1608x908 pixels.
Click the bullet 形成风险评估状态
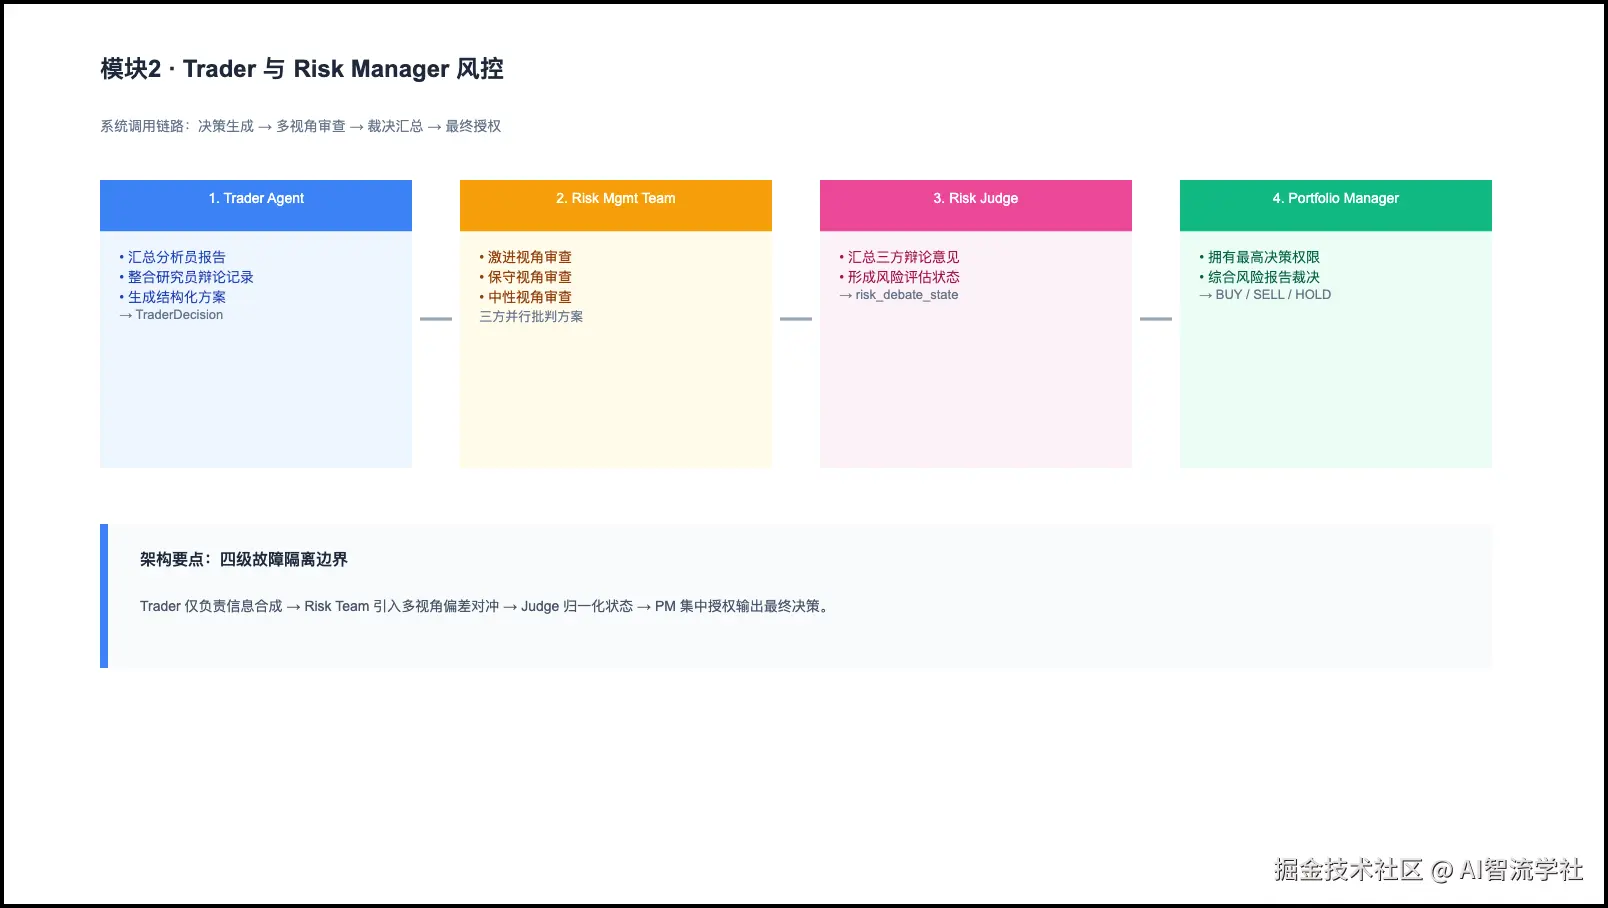pyautogui.click(x=900, y=277)
